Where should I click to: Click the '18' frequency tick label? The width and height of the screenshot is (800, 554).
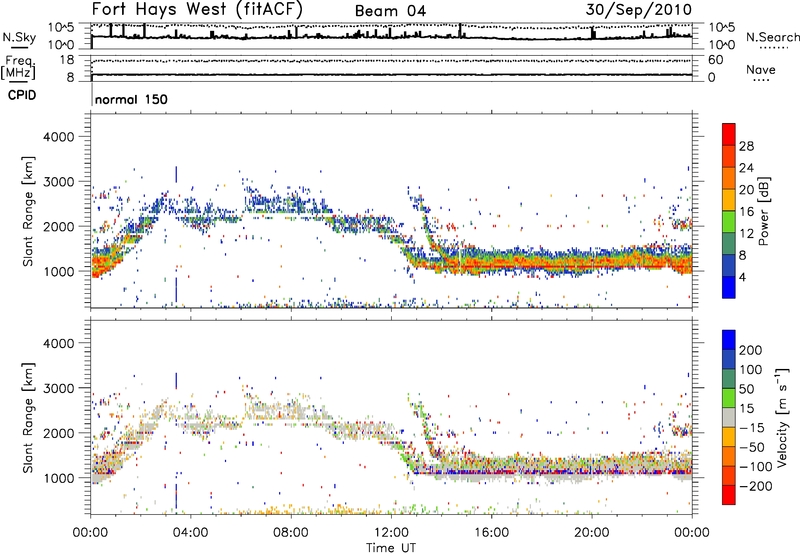point(67,60)
